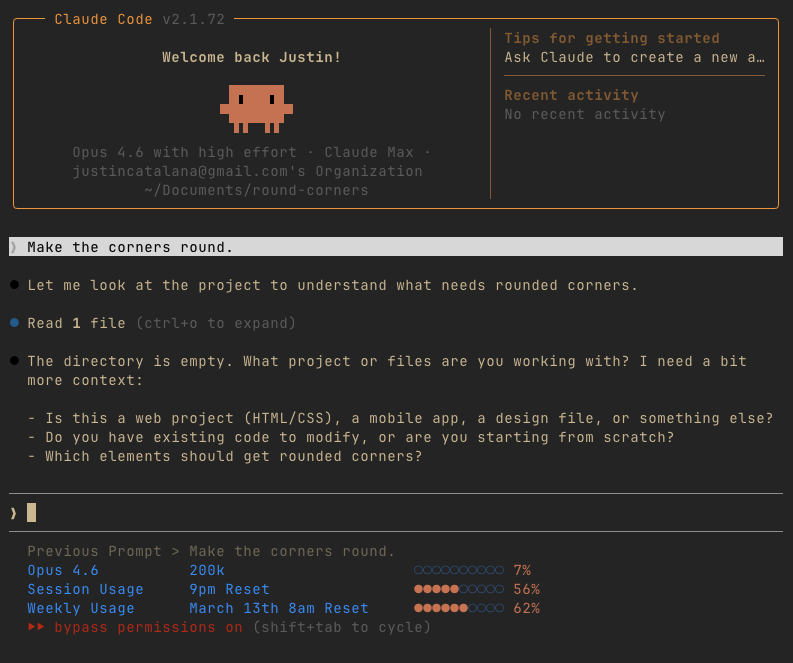Click the shift+tab to cycle hint
Viewport: 793px width, 663px height.
tap(341, 627)
